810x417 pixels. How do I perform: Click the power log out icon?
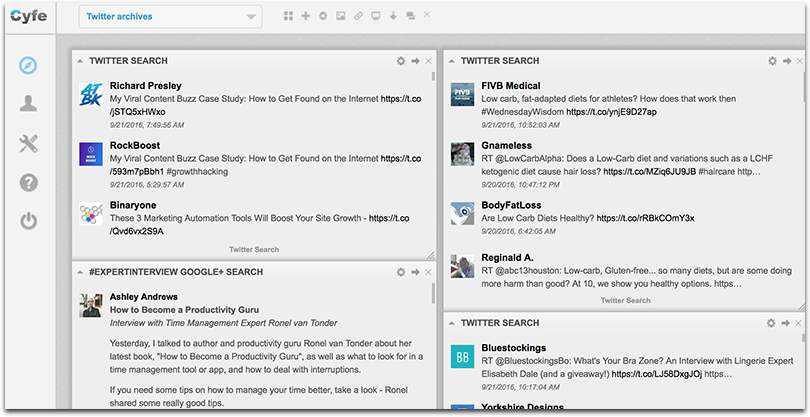(x=28, y=221)
